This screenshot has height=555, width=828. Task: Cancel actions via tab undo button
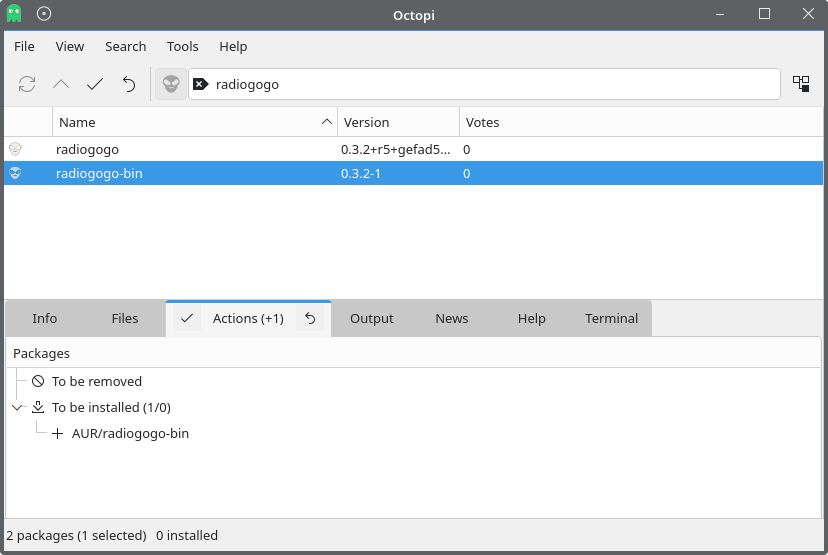310,318
